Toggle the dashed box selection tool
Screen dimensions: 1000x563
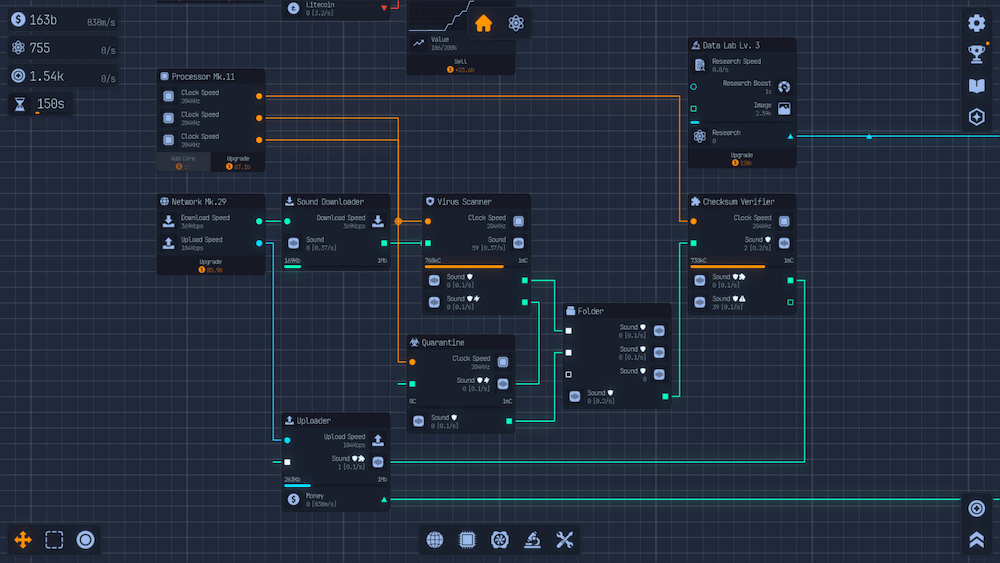coord(54,540)
